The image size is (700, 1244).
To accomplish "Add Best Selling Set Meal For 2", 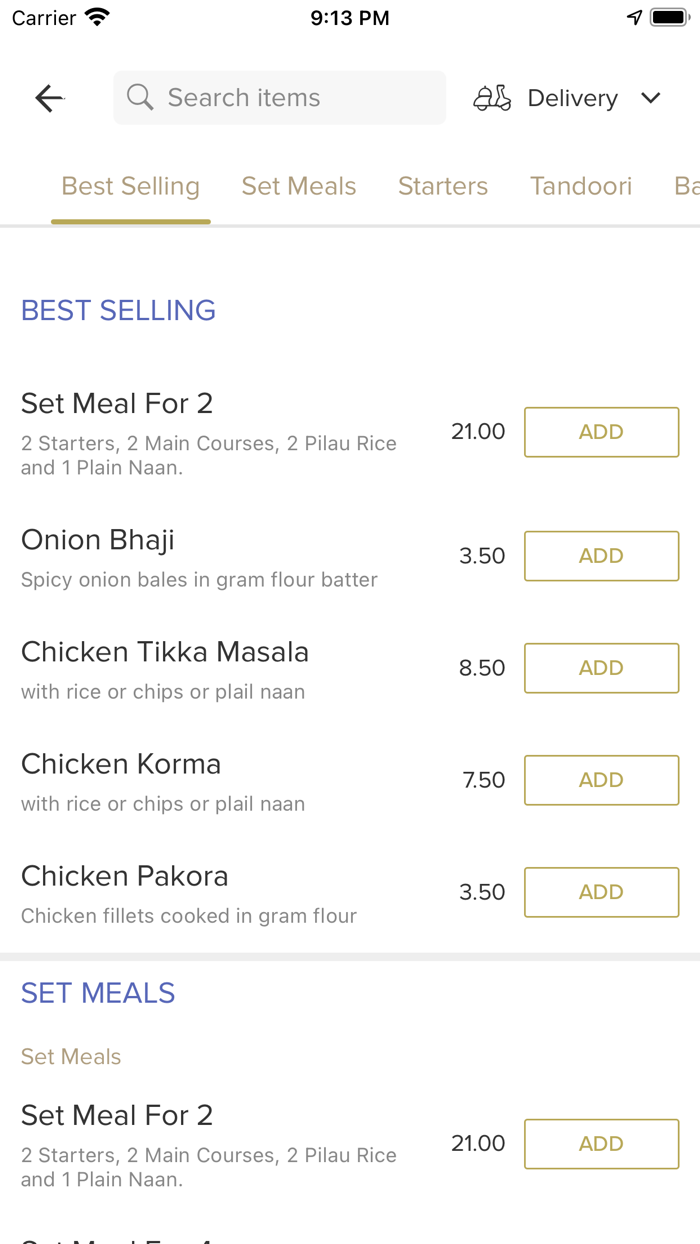I will tap(601, 432).
